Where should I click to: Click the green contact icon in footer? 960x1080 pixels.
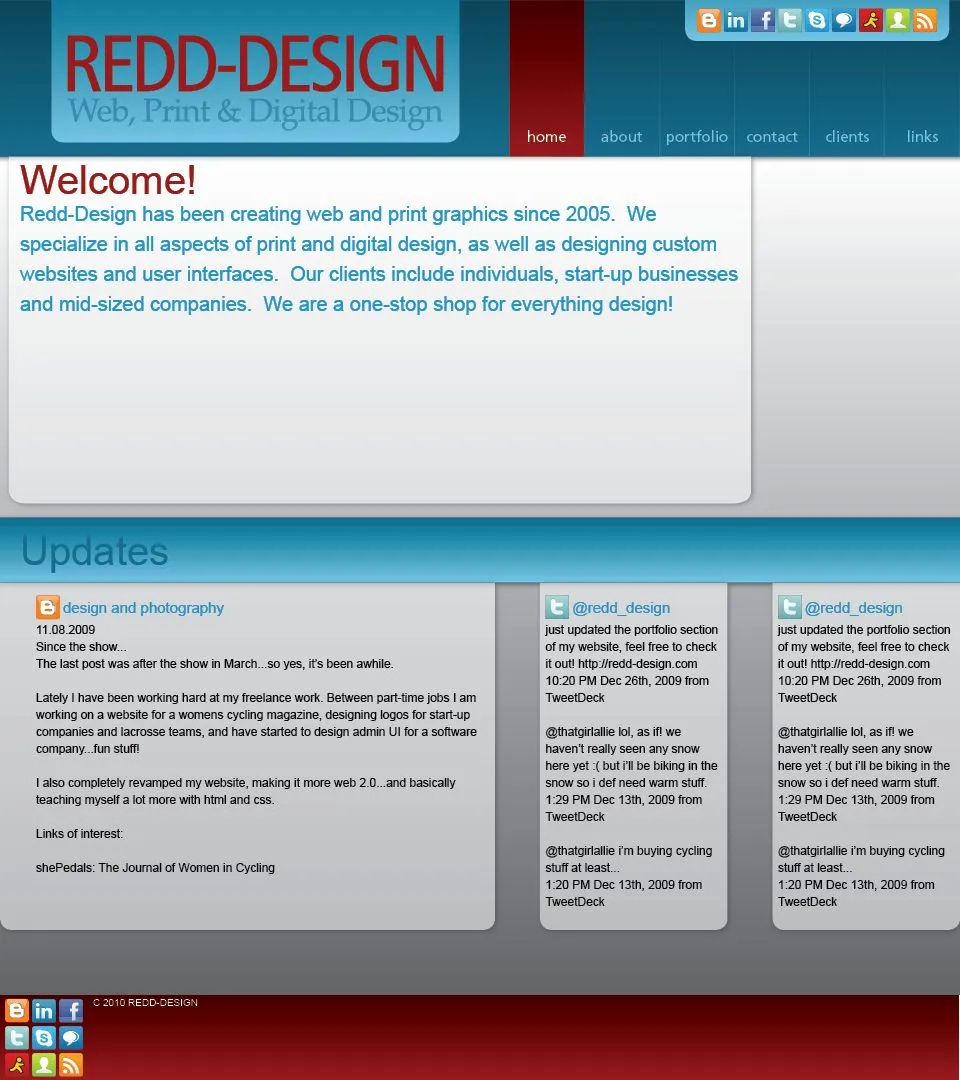[44, 1065]
